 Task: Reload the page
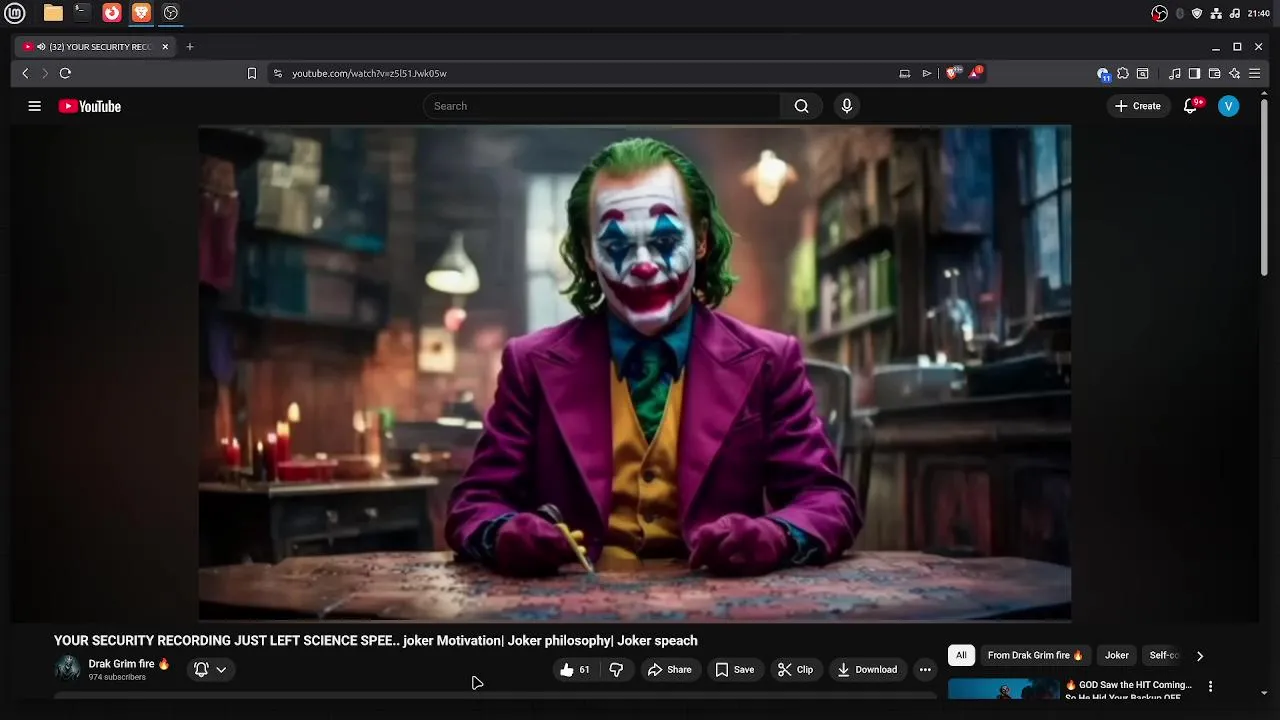[x=65, y=73]
